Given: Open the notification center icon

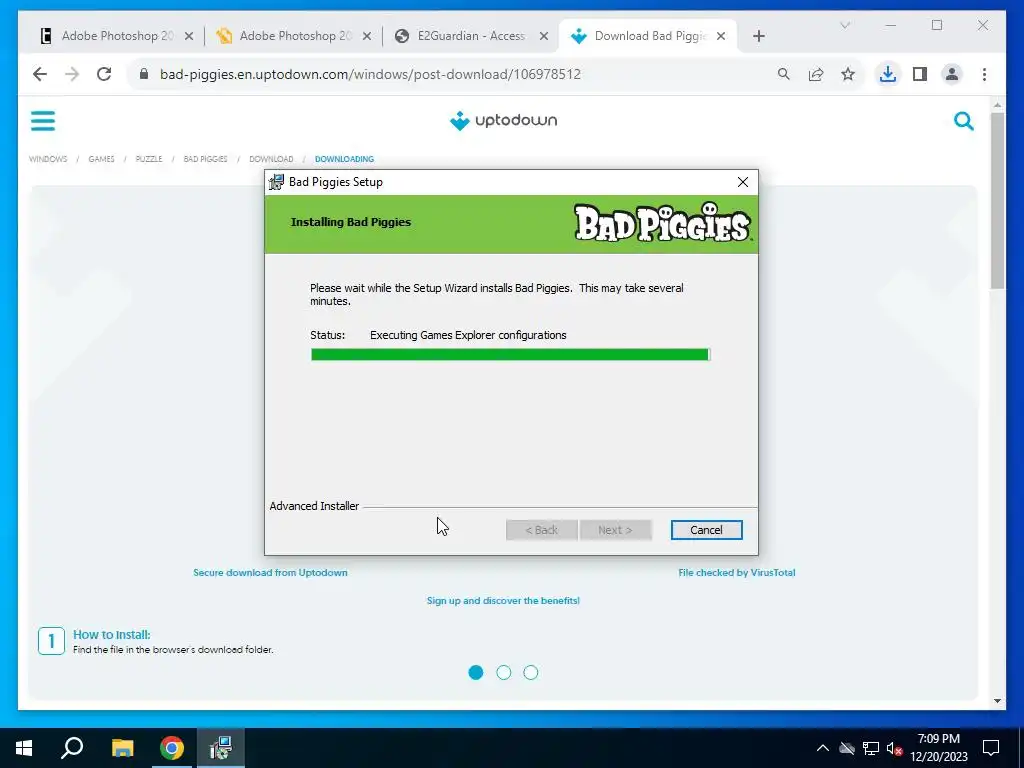Looking at the screenshot, I should 991,748.
